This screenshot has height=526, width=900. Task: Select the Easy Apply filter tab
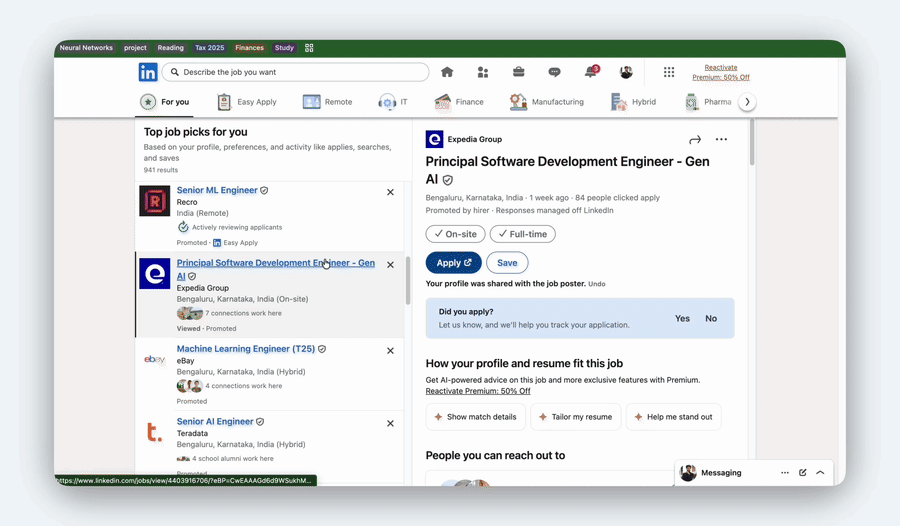click(x=247, y=102)
